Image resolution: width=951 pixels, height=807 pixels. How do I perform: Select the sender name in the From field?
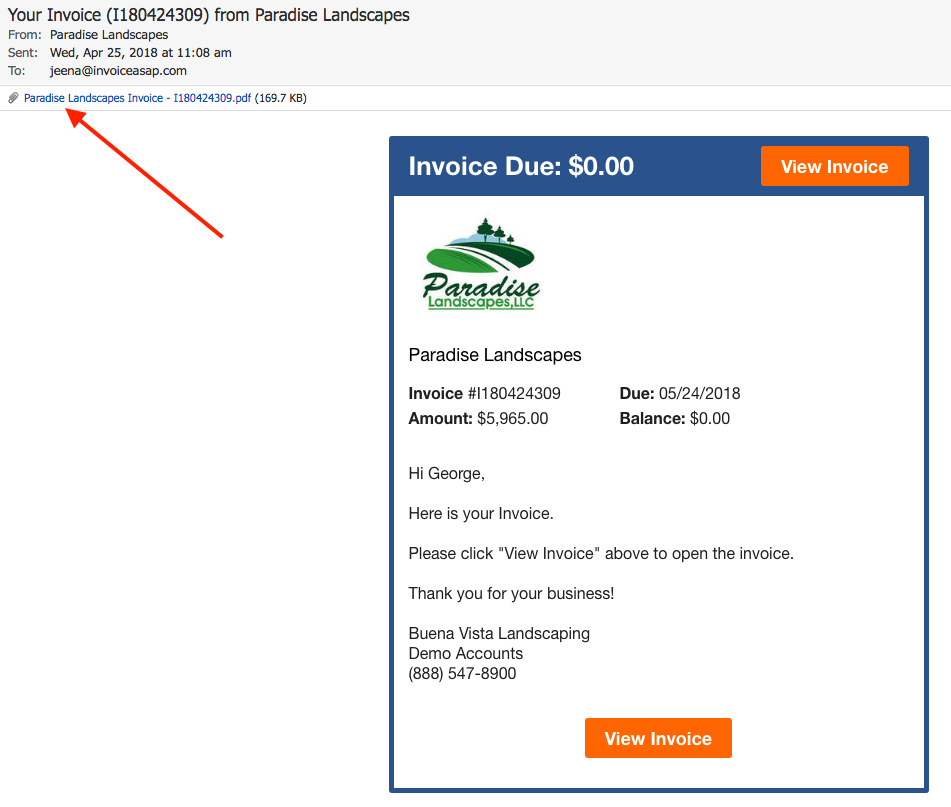click(x=109, y=35)
